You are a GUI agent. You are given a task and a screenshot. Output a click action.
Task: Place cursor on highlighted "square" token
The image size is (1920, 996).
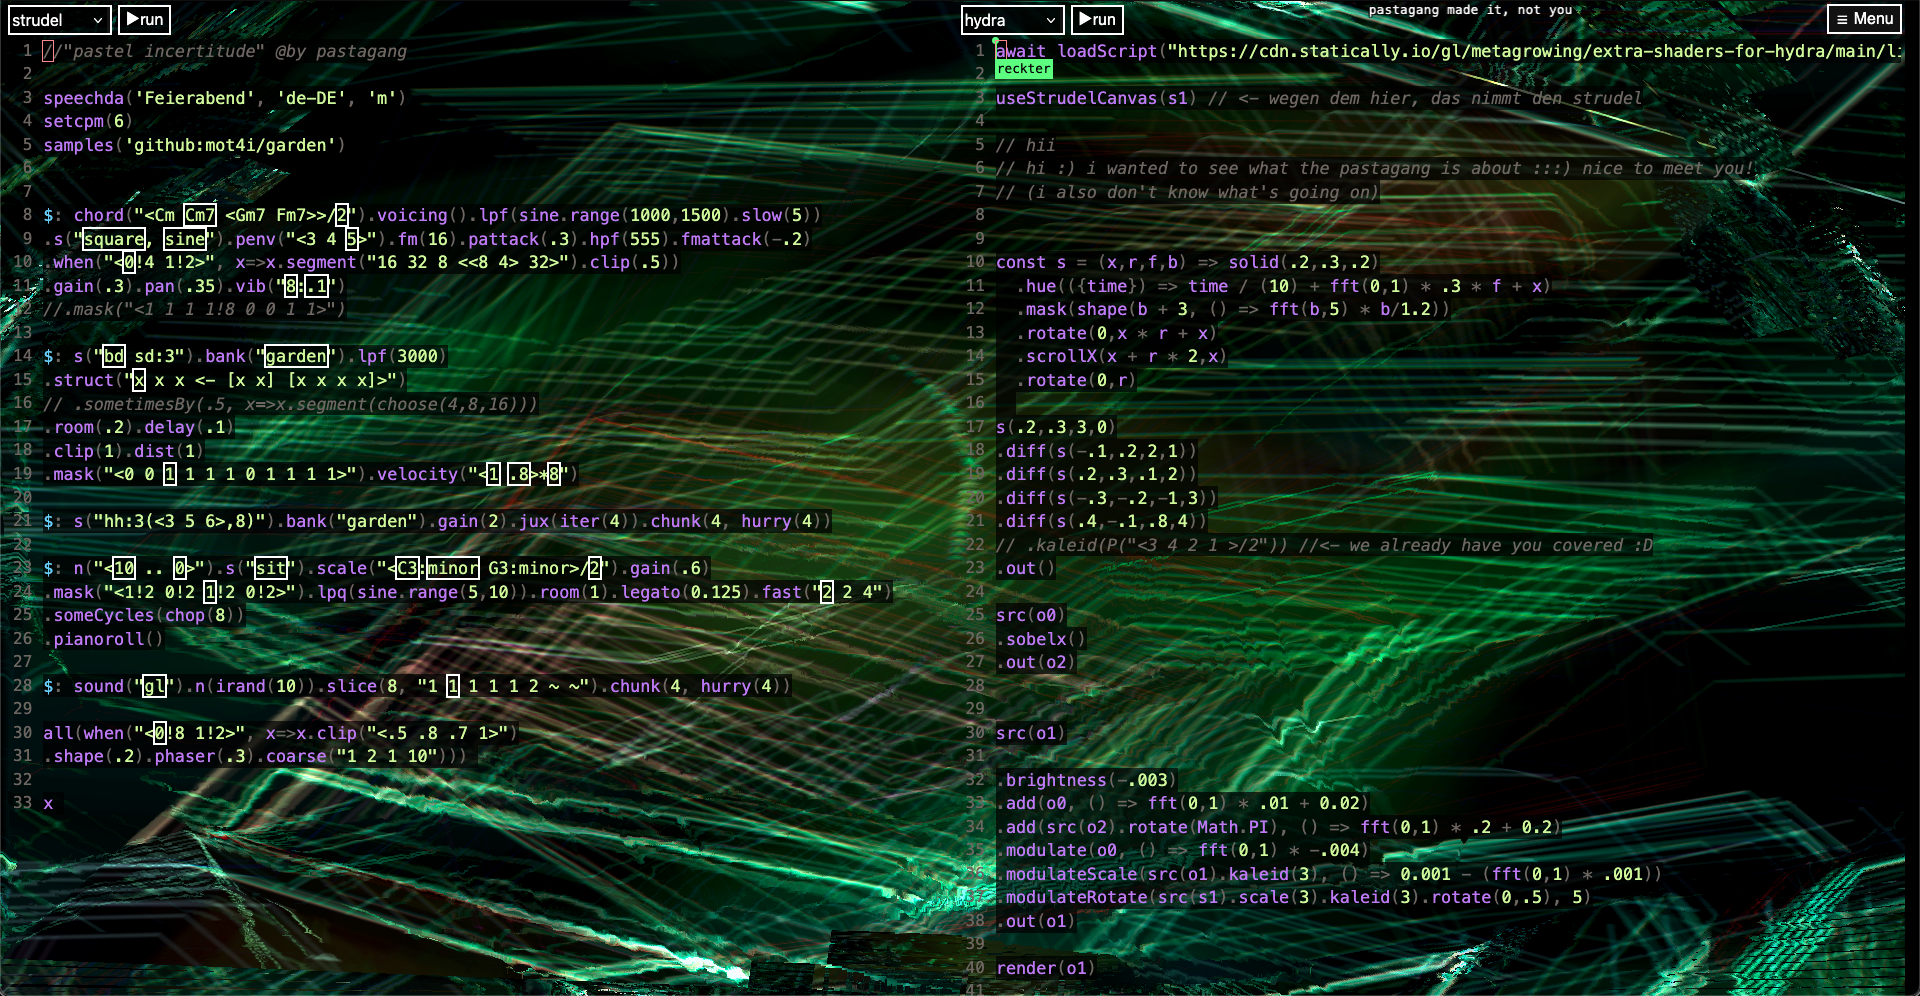(x=114, y=239)
